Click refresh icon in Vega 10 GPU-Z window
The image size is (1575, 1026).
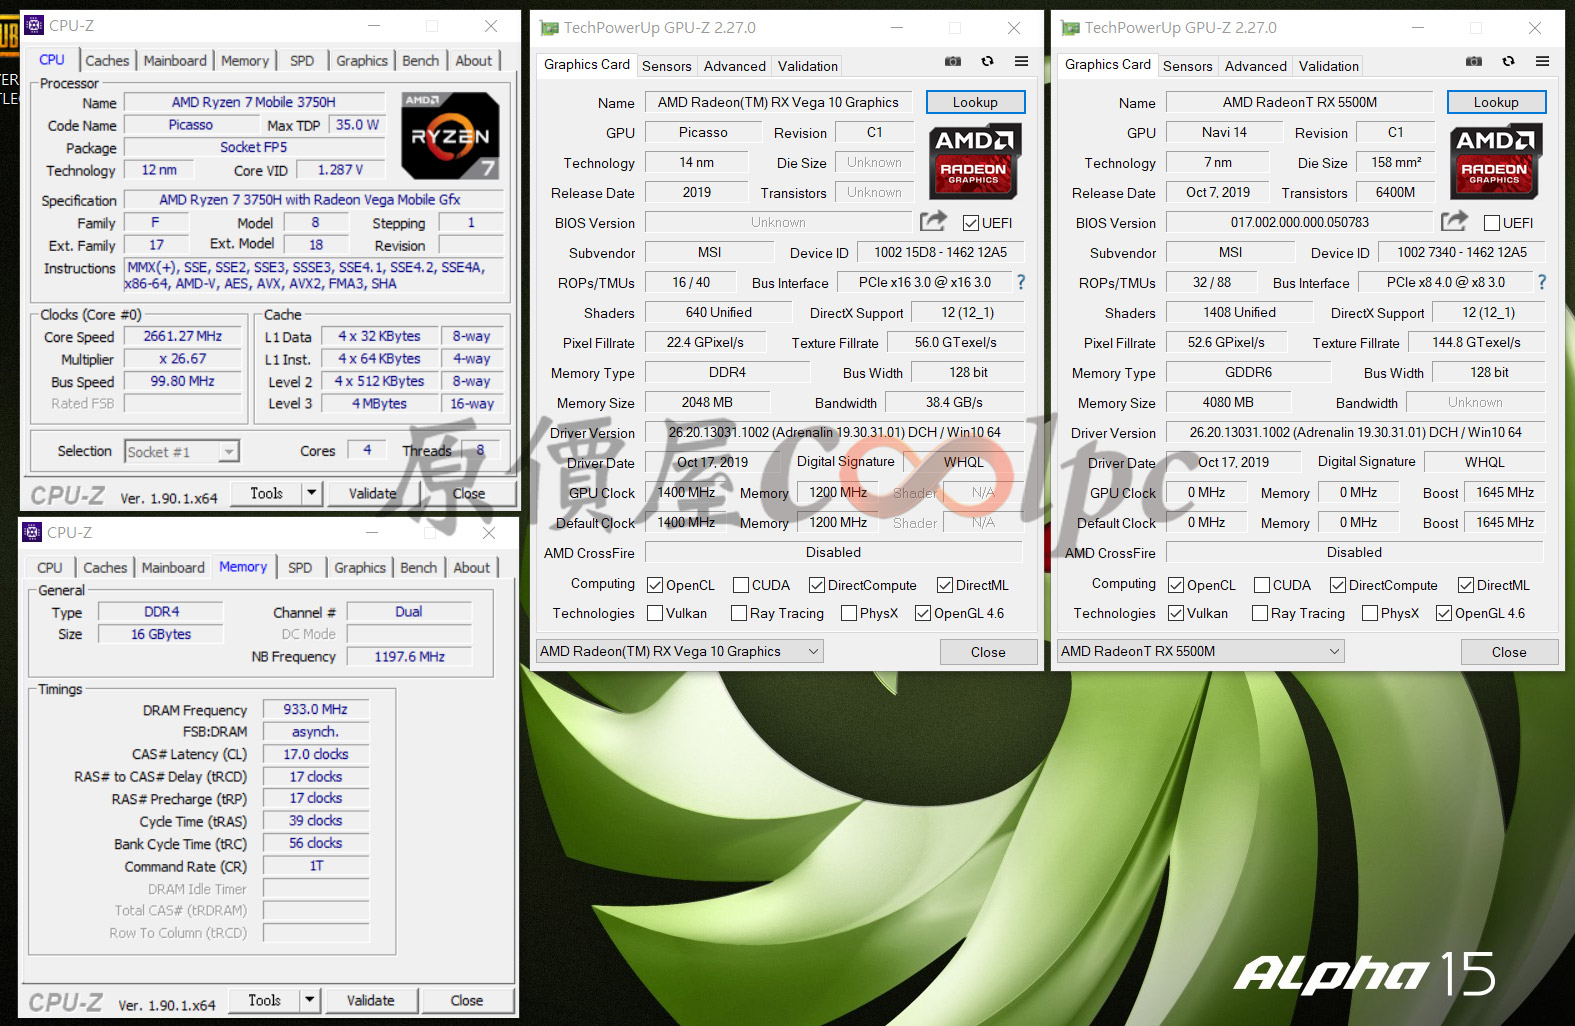(x=987, y=62)
